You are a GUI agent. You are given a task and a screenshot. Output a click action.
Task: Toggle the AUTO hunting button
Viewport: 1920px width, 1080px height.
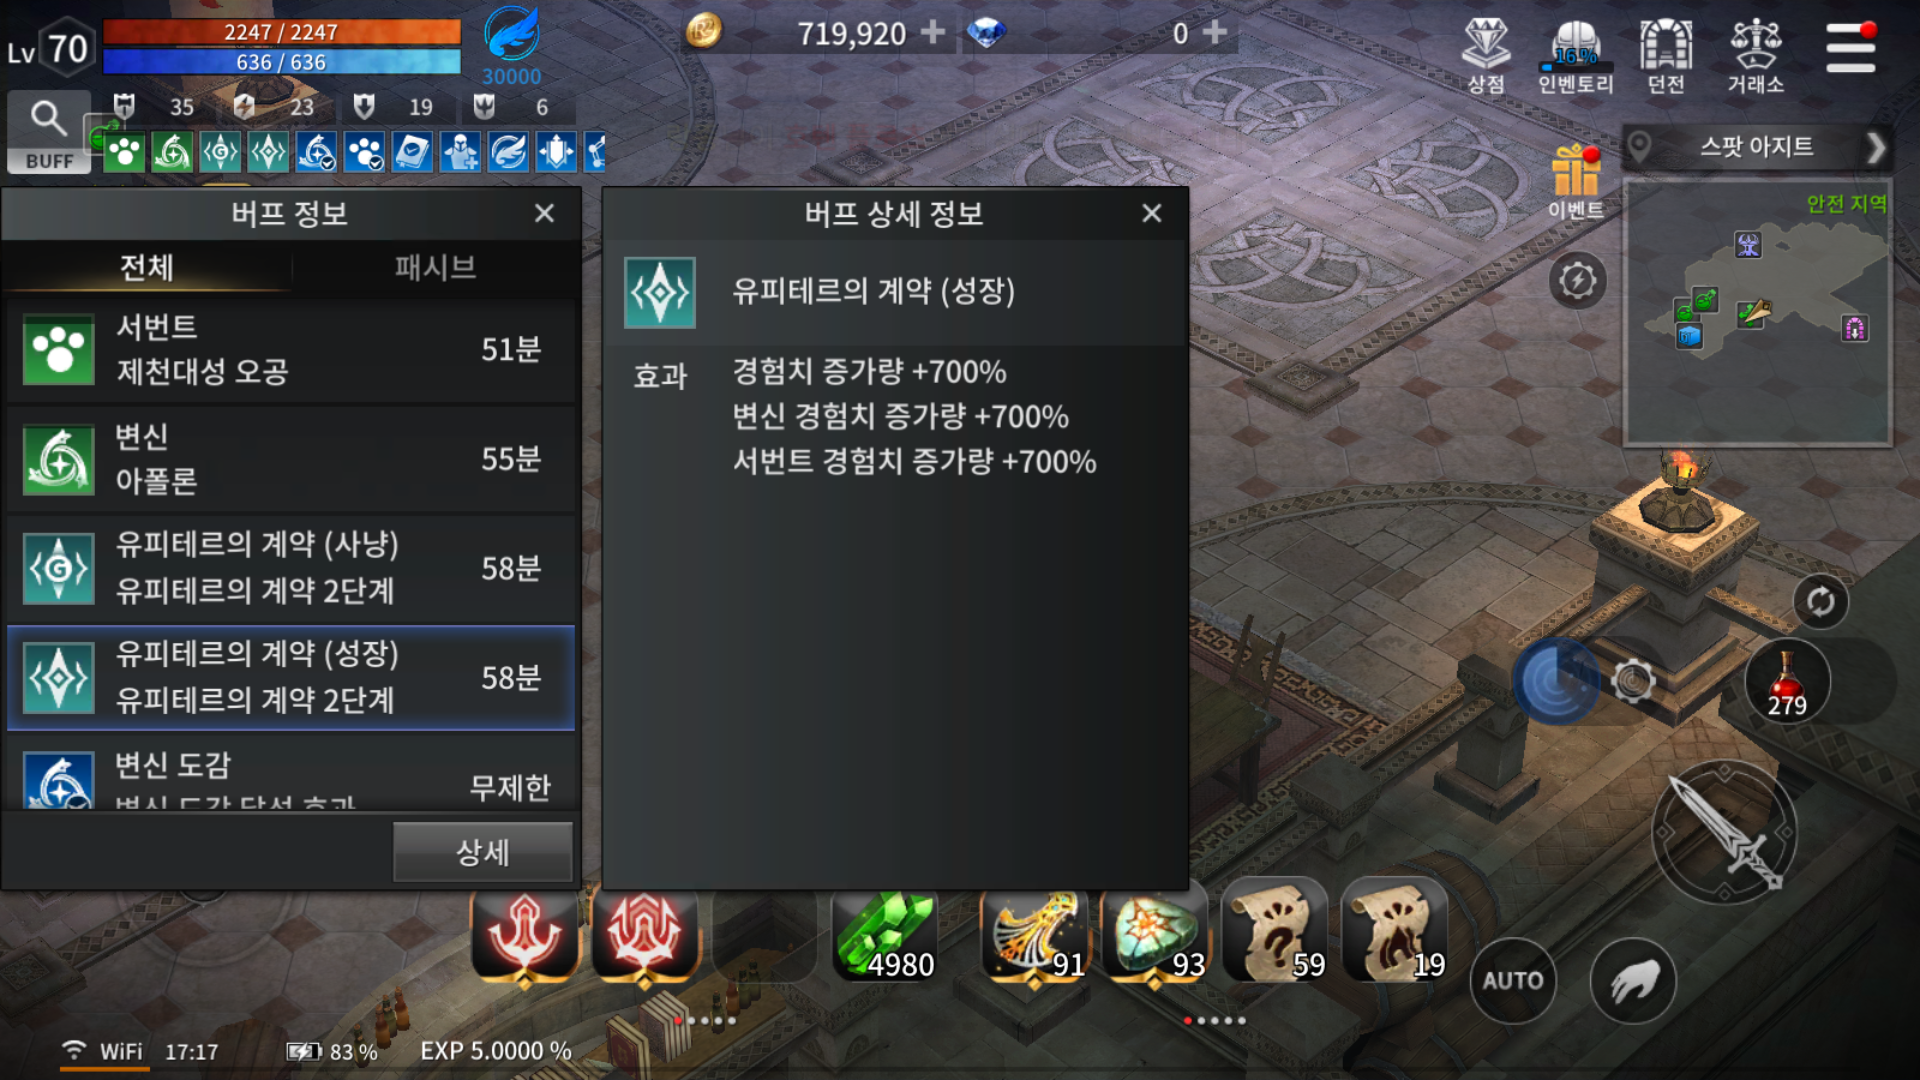click(x=1512, y=981)
